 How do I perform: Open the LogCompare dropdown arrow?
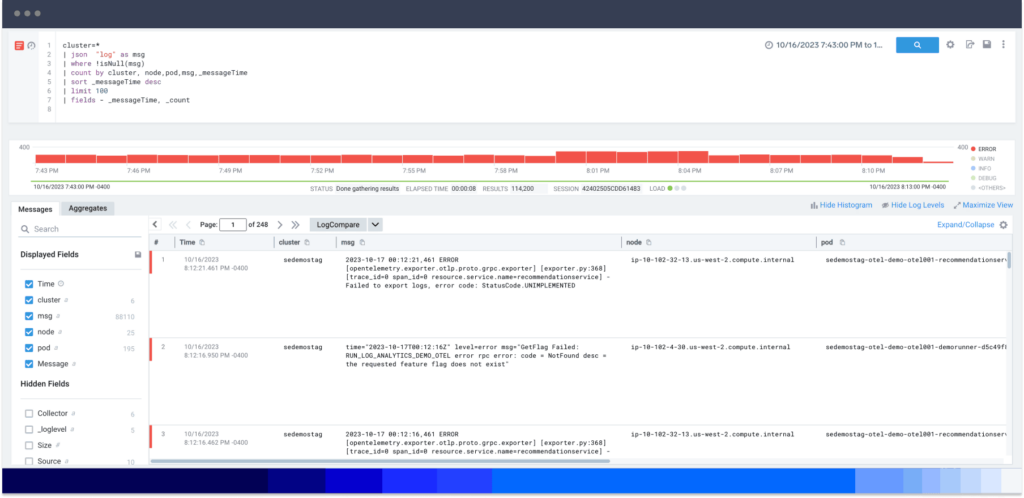click(x=375, y=225)
